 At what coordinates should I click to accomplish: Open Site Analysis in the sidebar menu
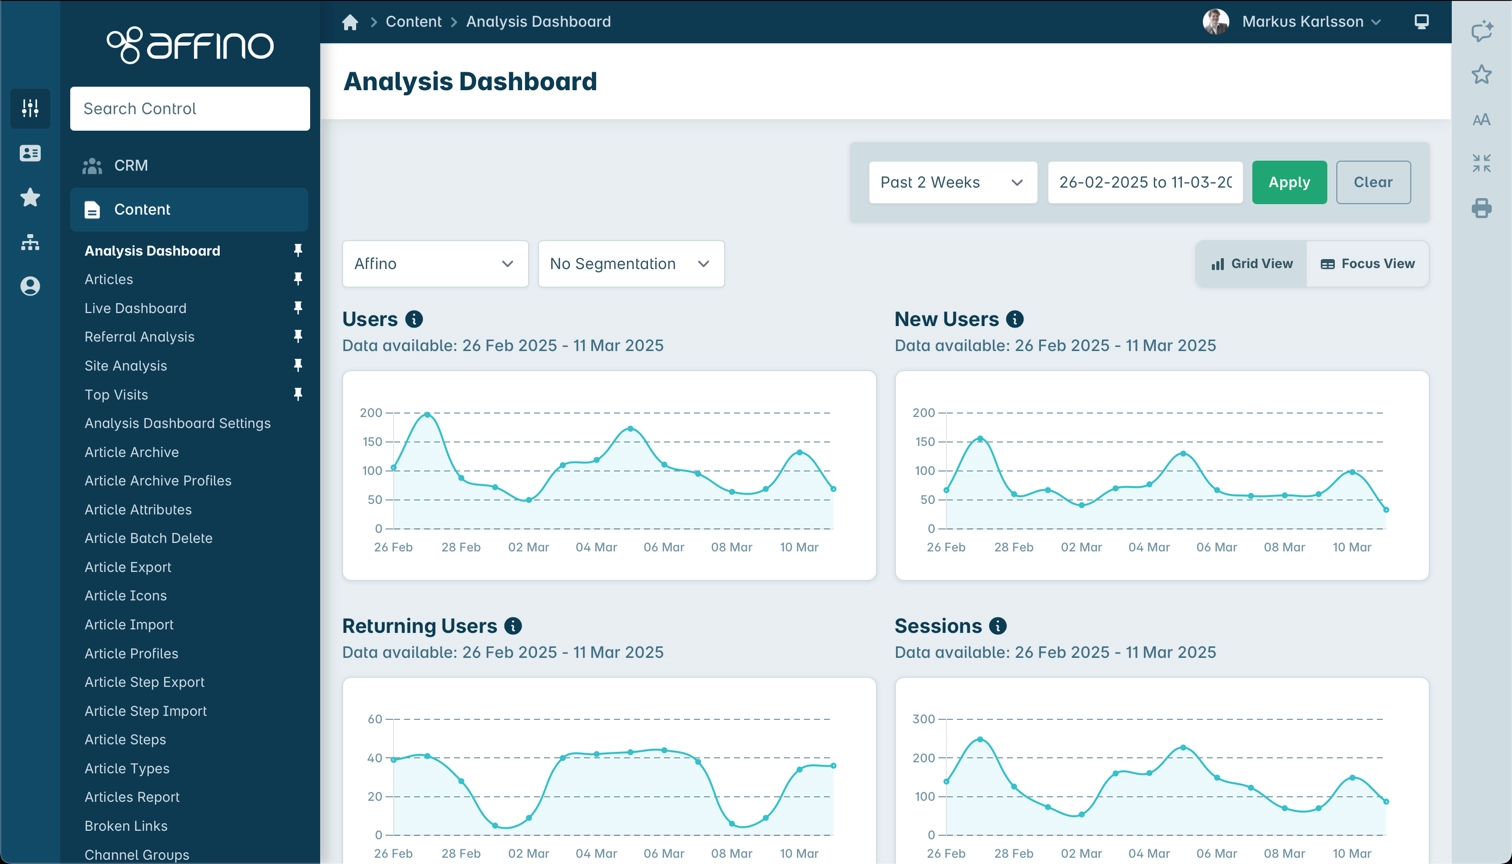coord(126,366)
